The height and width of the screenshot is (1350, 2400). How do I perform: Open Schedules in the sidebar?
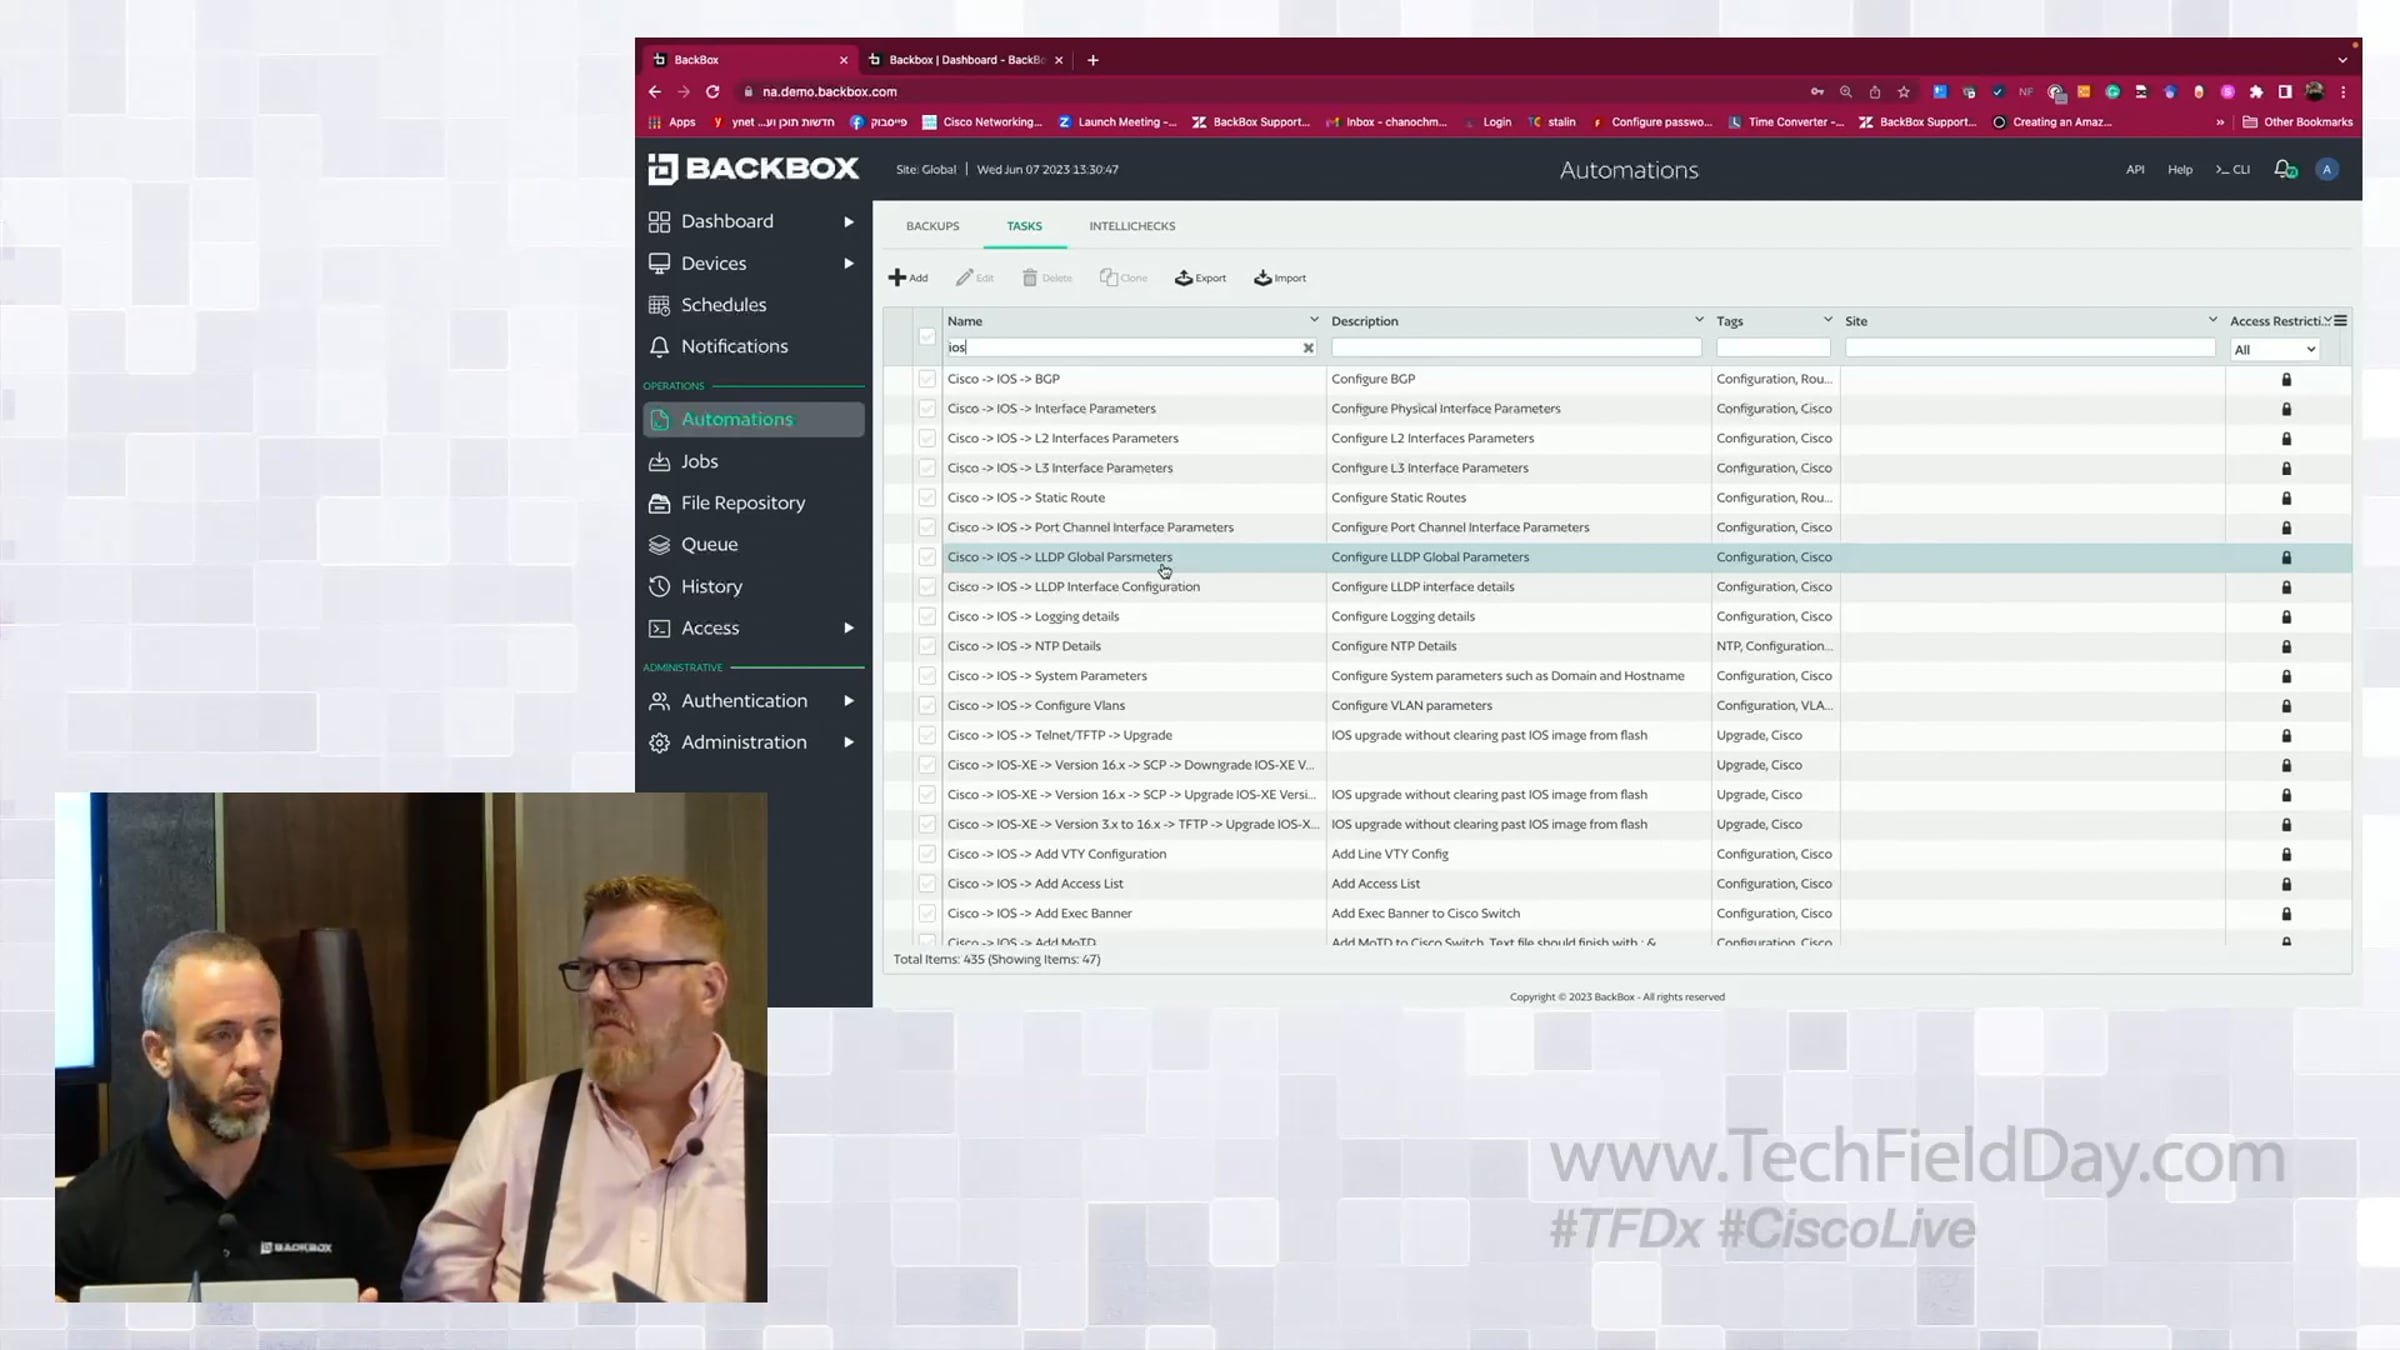pyautogui.click(x=722, y=304)
